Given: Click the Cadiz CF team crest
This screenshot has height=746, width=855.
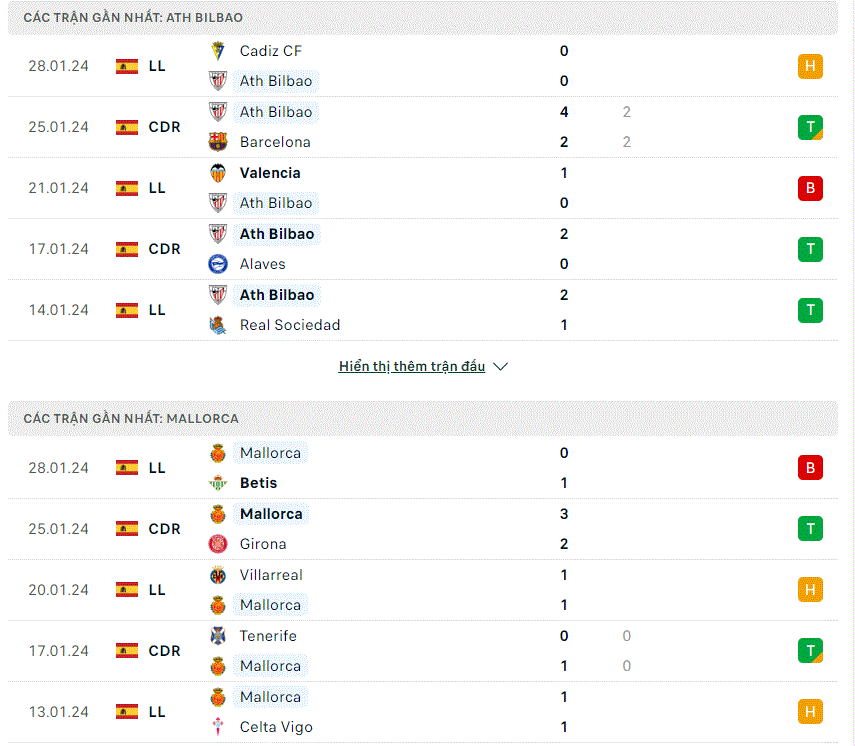Looking at the screenshot, I should pos(218,51).
